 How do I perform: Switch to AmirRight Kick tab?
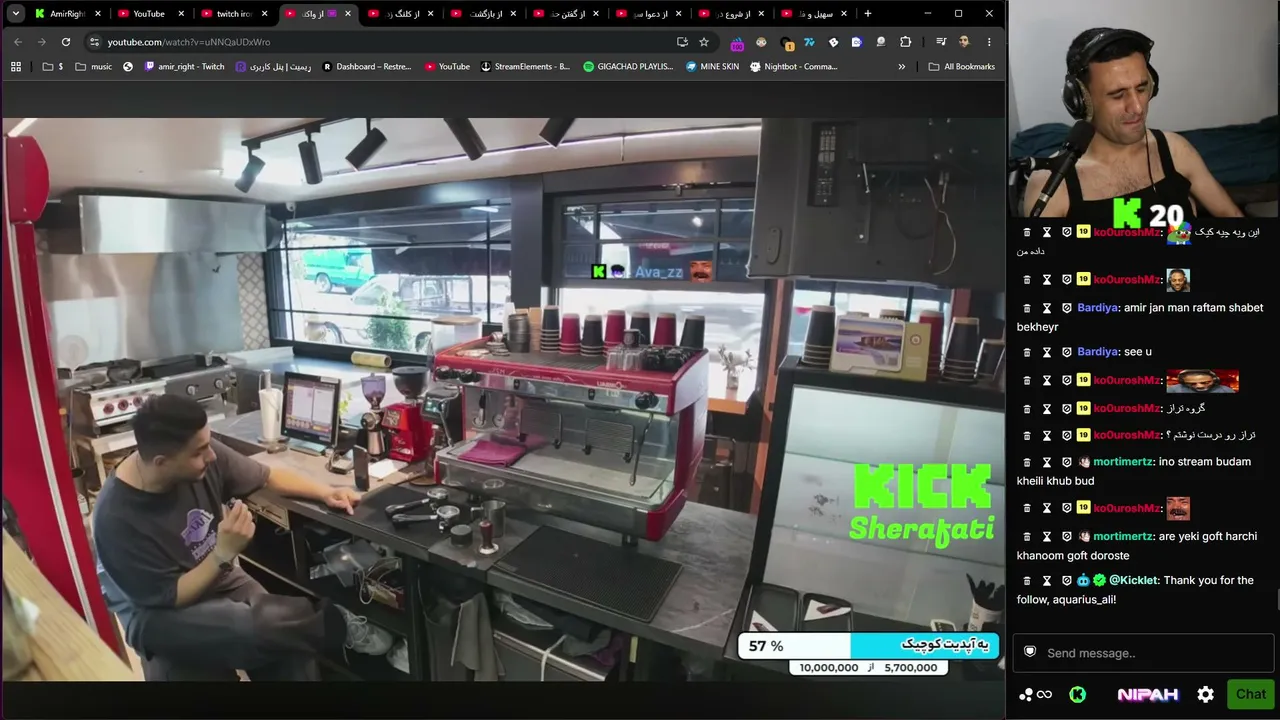66,14
